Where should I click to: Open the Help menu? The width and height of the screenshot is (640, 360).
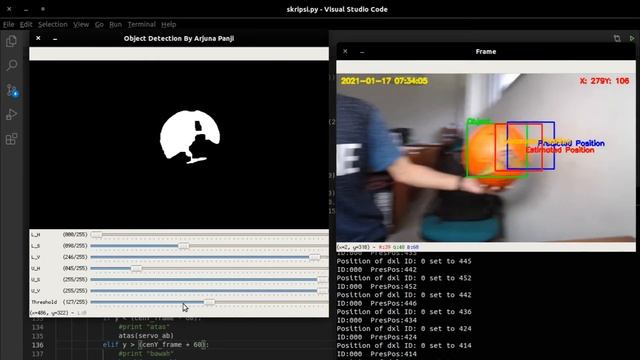tap(169, 24)
